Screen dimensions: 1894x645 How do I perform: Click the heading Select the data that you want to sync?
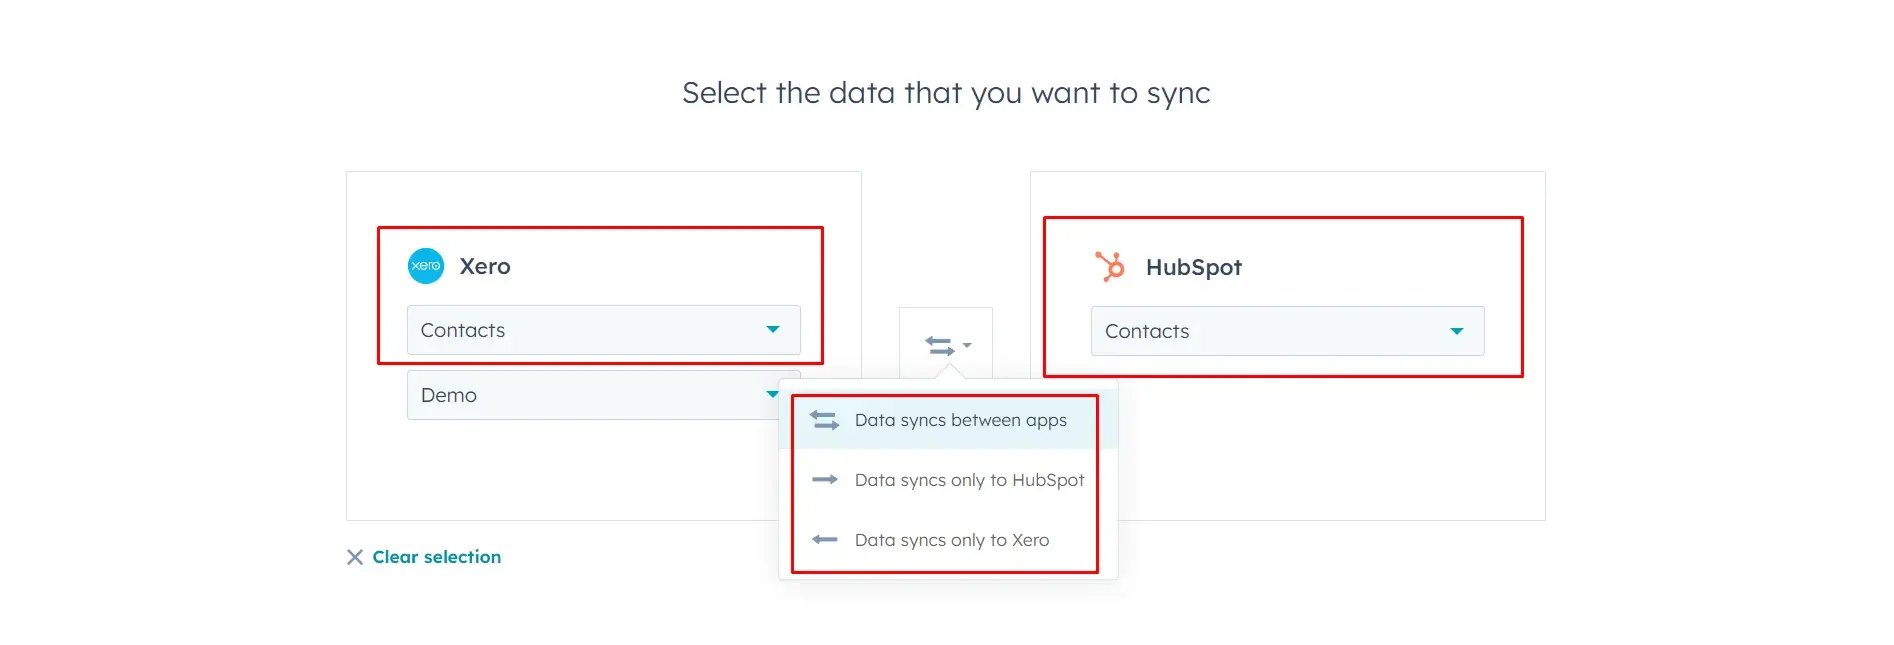coord(946,92)
